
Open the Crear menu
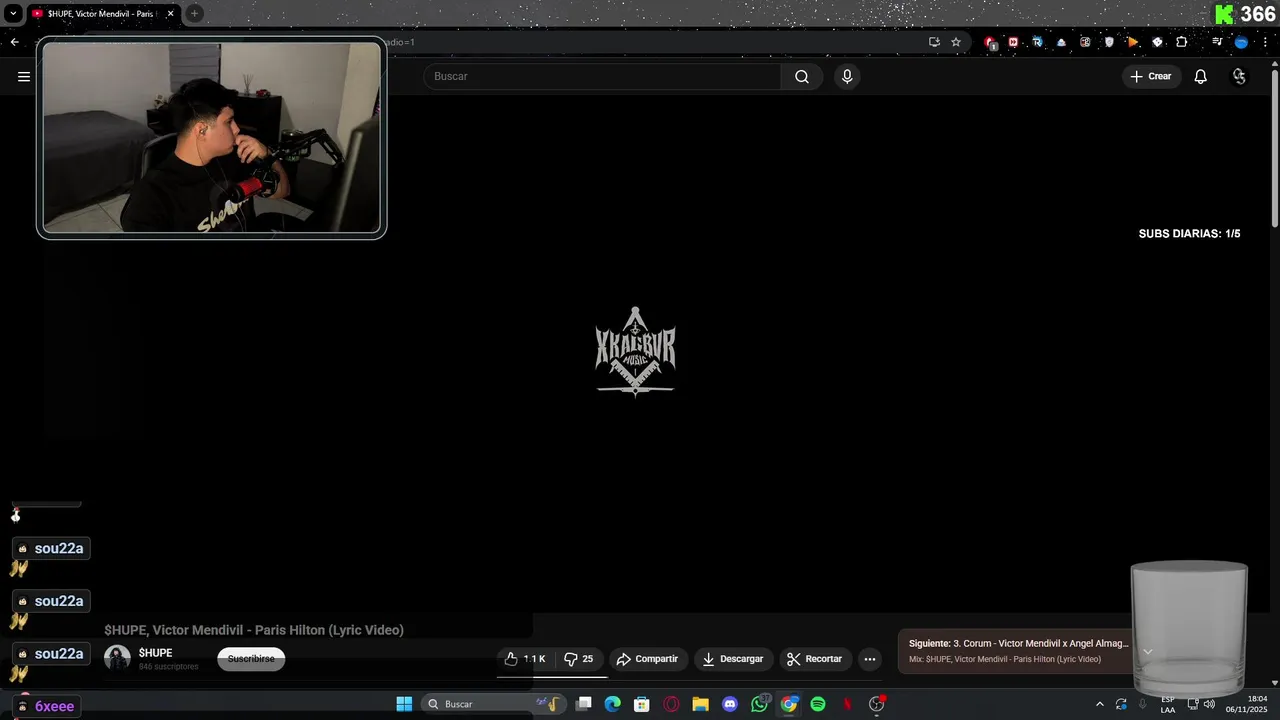1151,76
